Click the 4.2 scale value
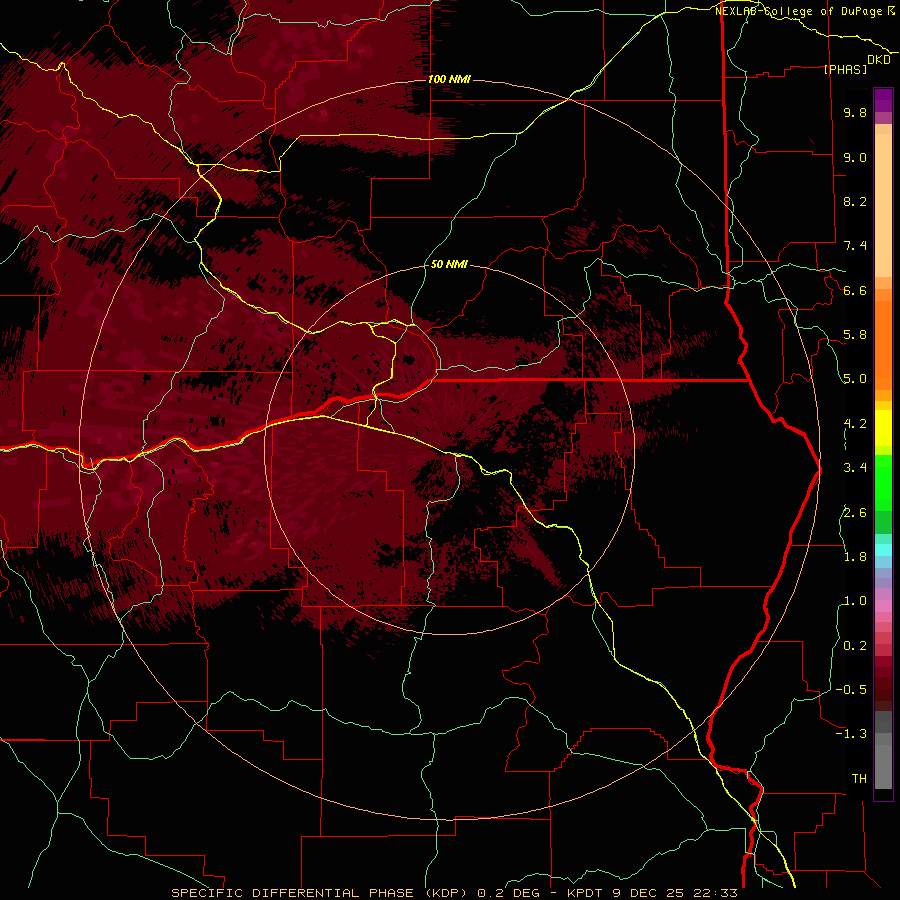Screen dimensions: 900x900 (855, 424)
